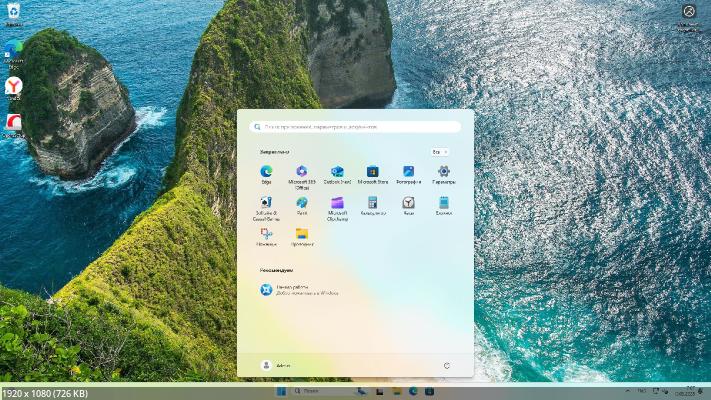This screenshot has height=400, width=711.
Task: Open the Snipping Tool (Ножницы) app
Action: pyautogui.click(x=266, y=237)
